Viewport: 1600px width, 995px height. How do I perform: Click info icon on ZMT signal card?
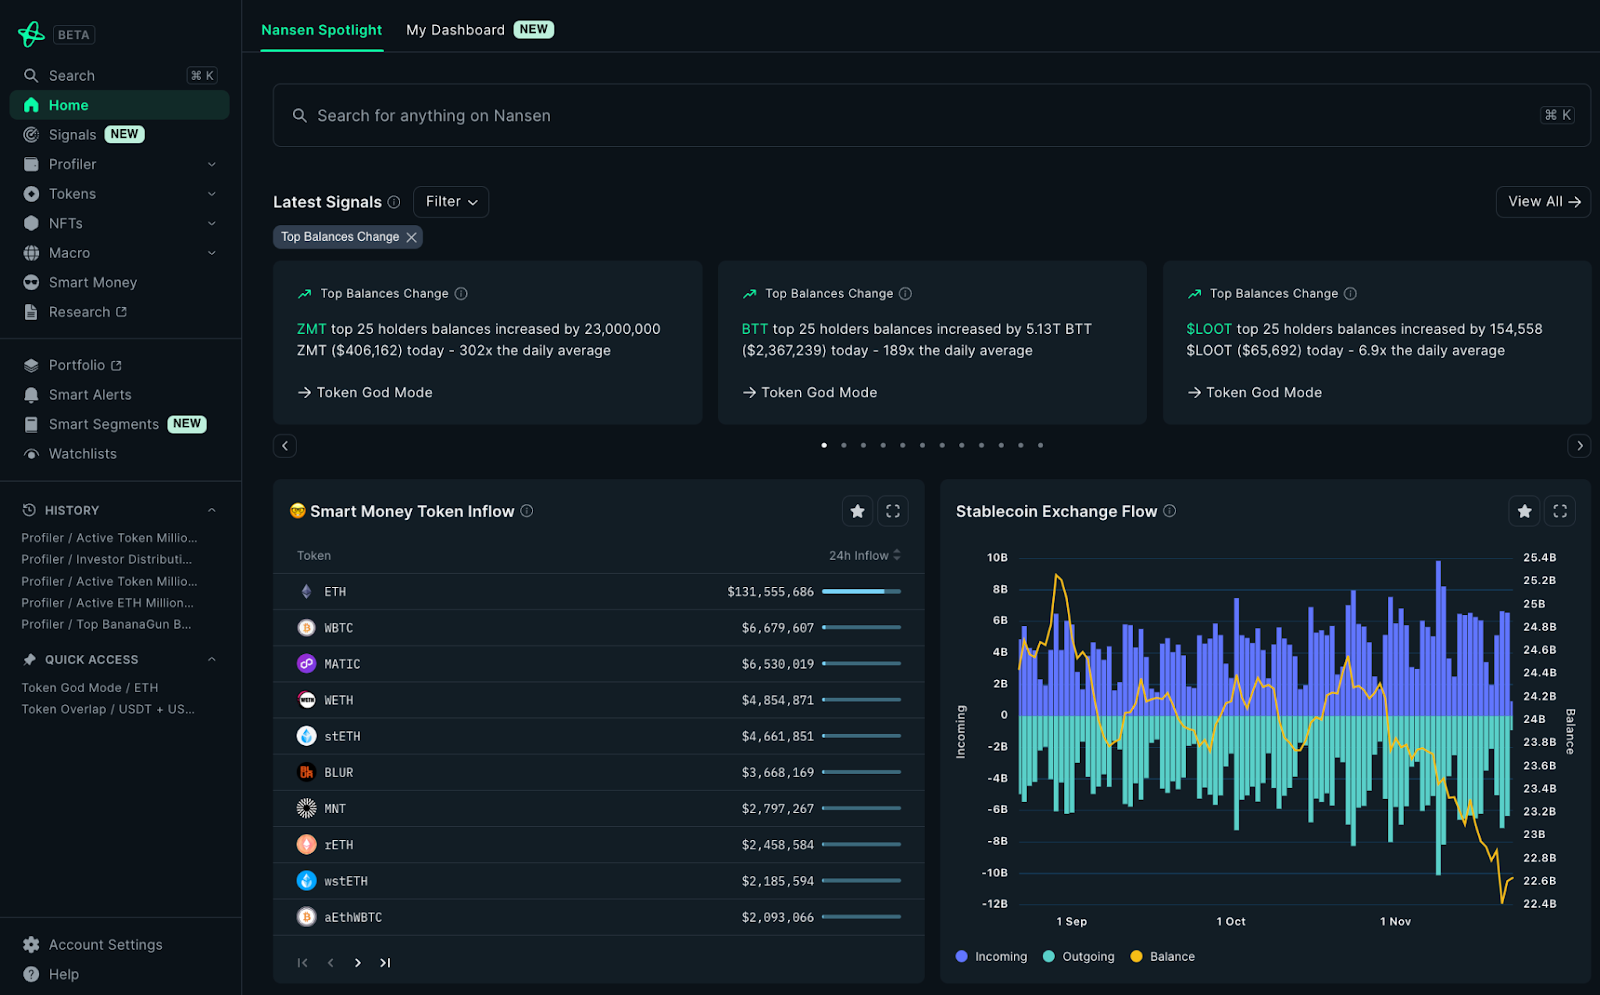click(x=461, y=294)
